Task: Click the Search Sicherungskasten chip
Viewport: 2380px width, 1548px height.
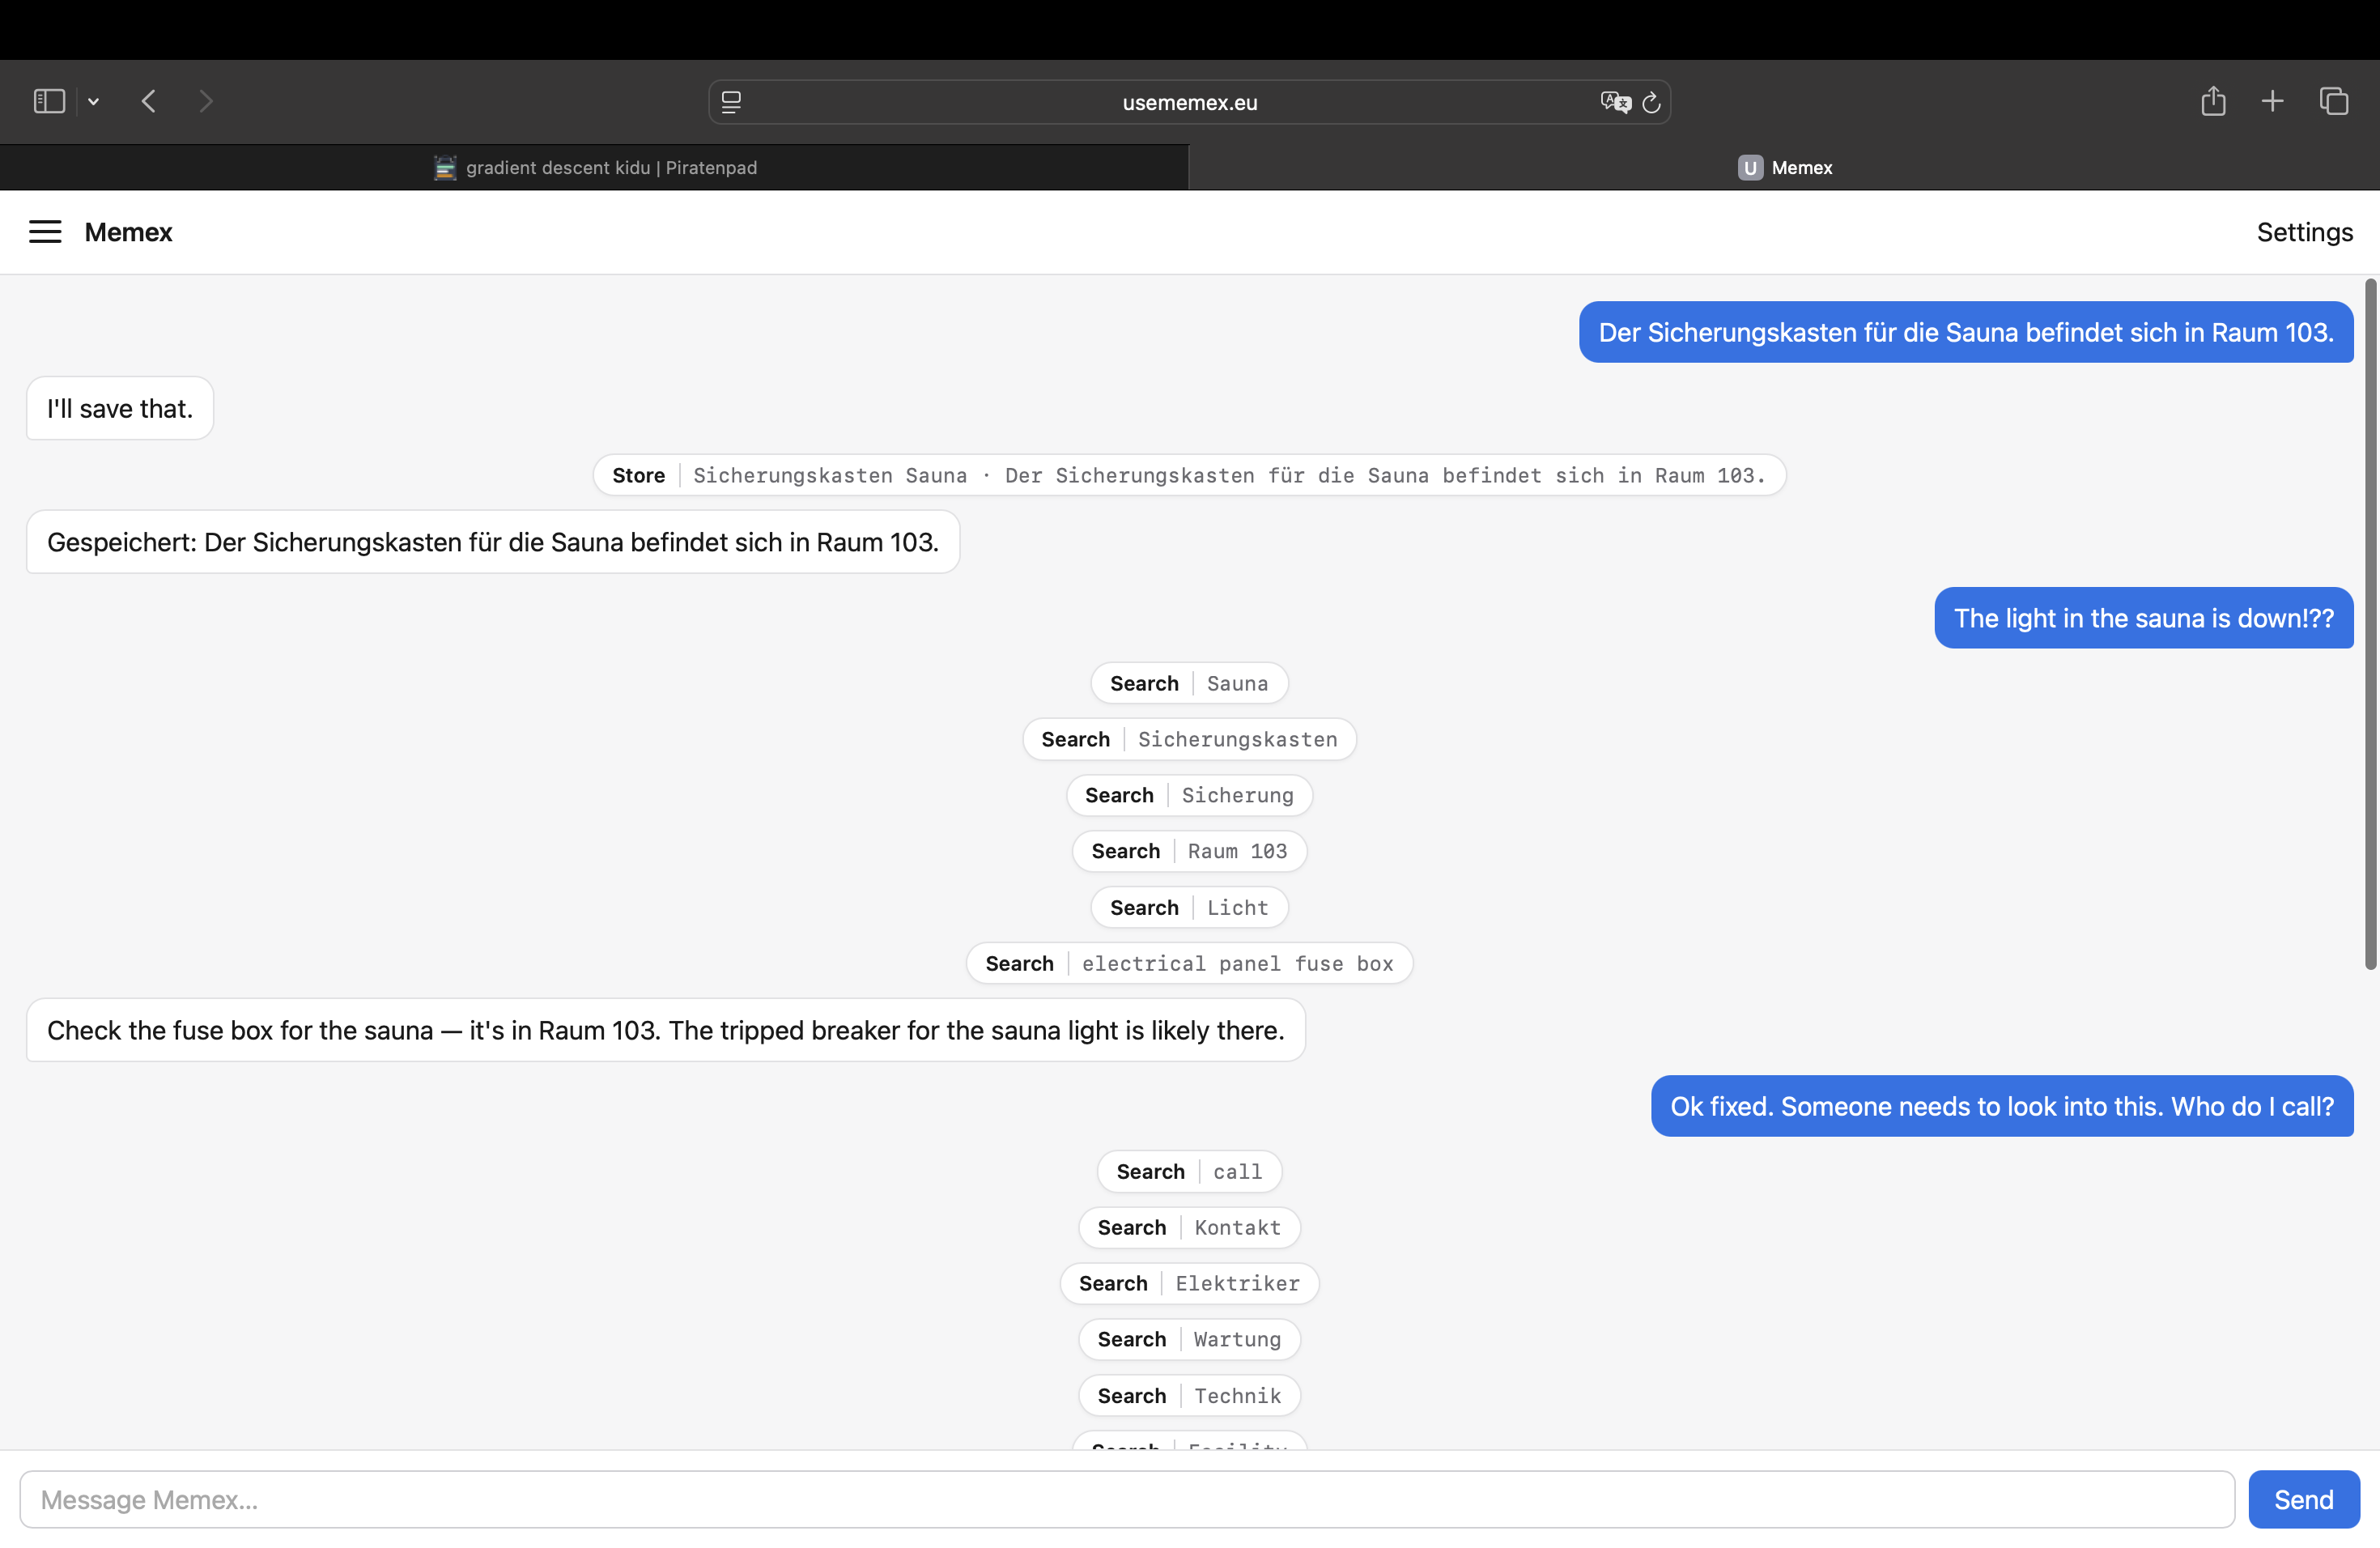Action: pos(1189,739)
